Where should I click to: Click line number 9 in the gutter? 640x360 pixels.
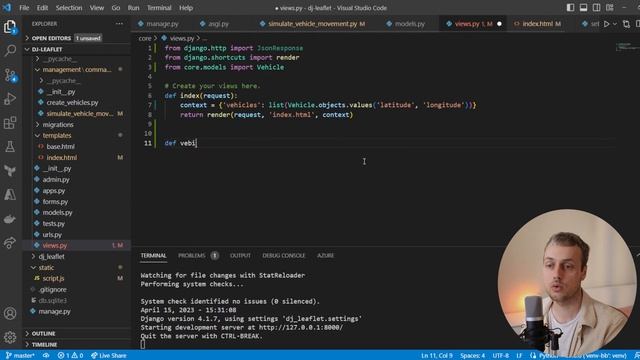point(149,124)
